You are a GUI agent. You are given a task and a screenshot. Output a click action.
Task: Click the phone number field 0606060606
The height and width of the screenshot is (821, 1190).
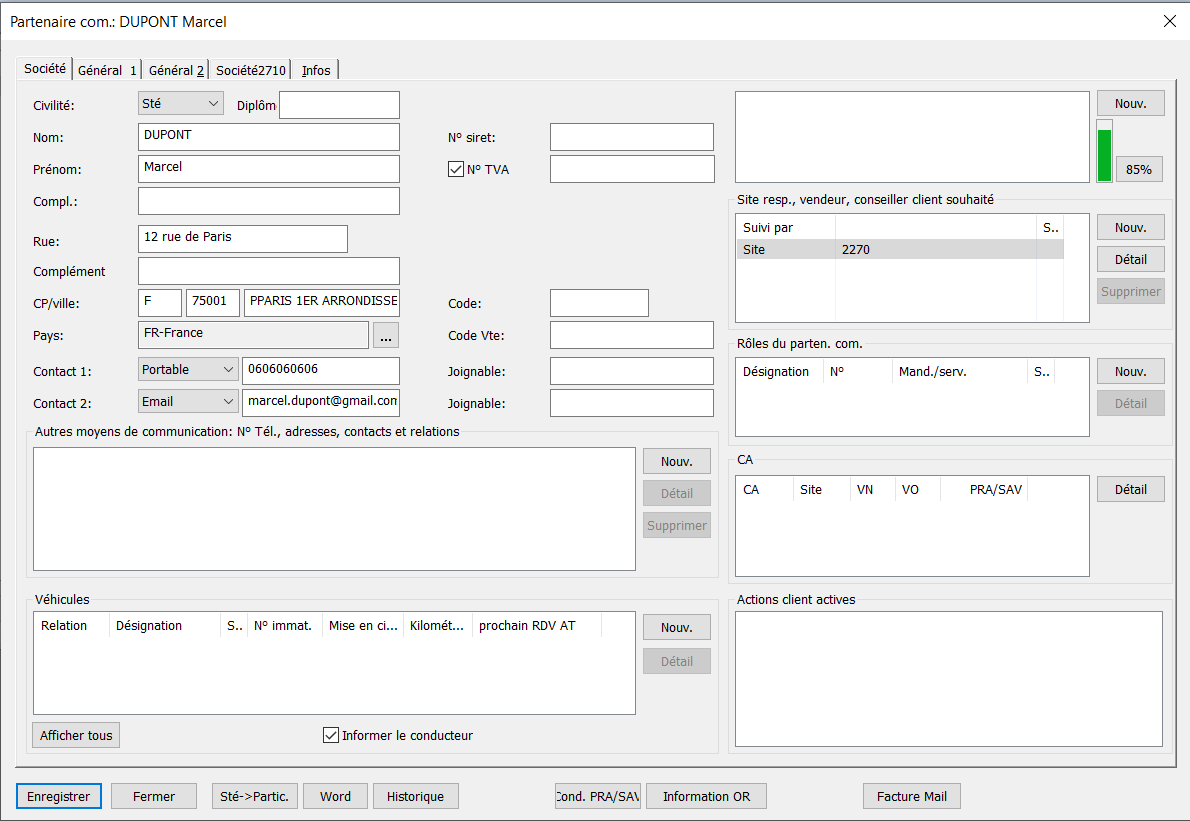pos(321,370)
